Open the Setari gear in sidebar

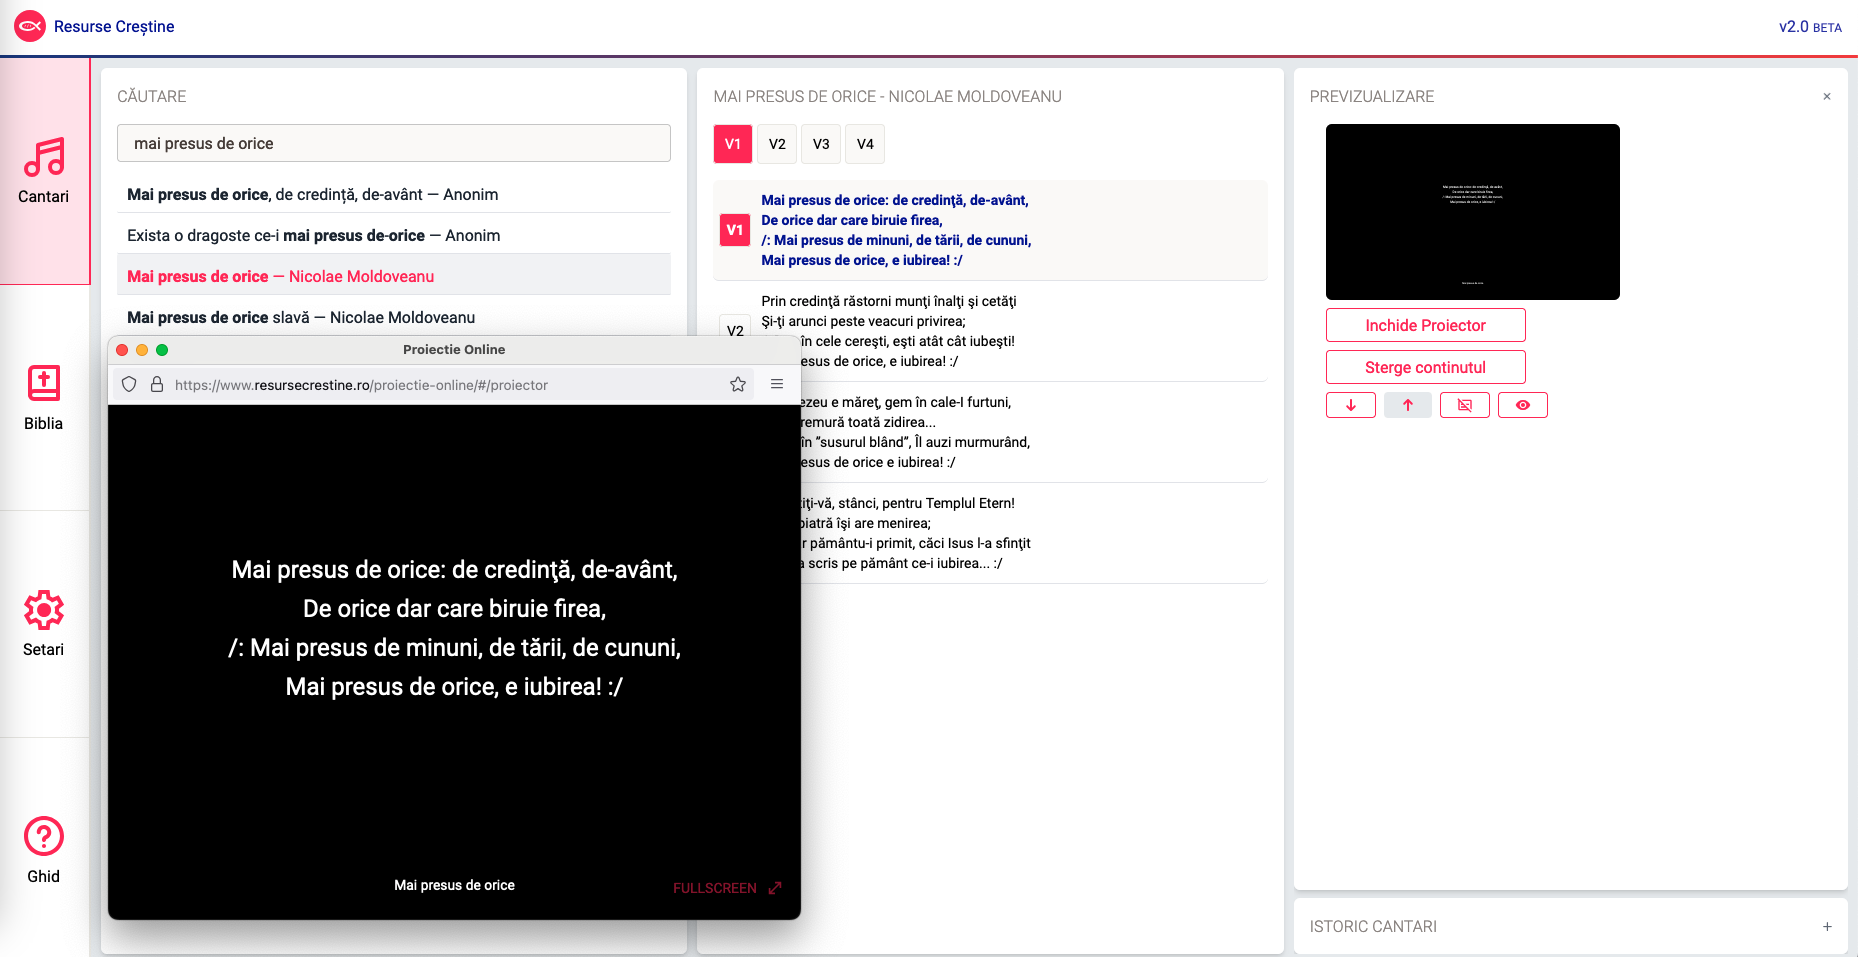point(44,624)
